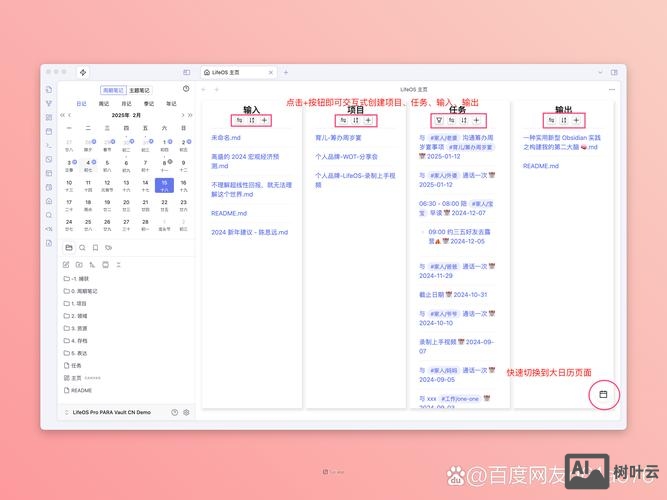Open 2024 新年建议 note link
The image size is (667, 500).
[x=250, y=232]
